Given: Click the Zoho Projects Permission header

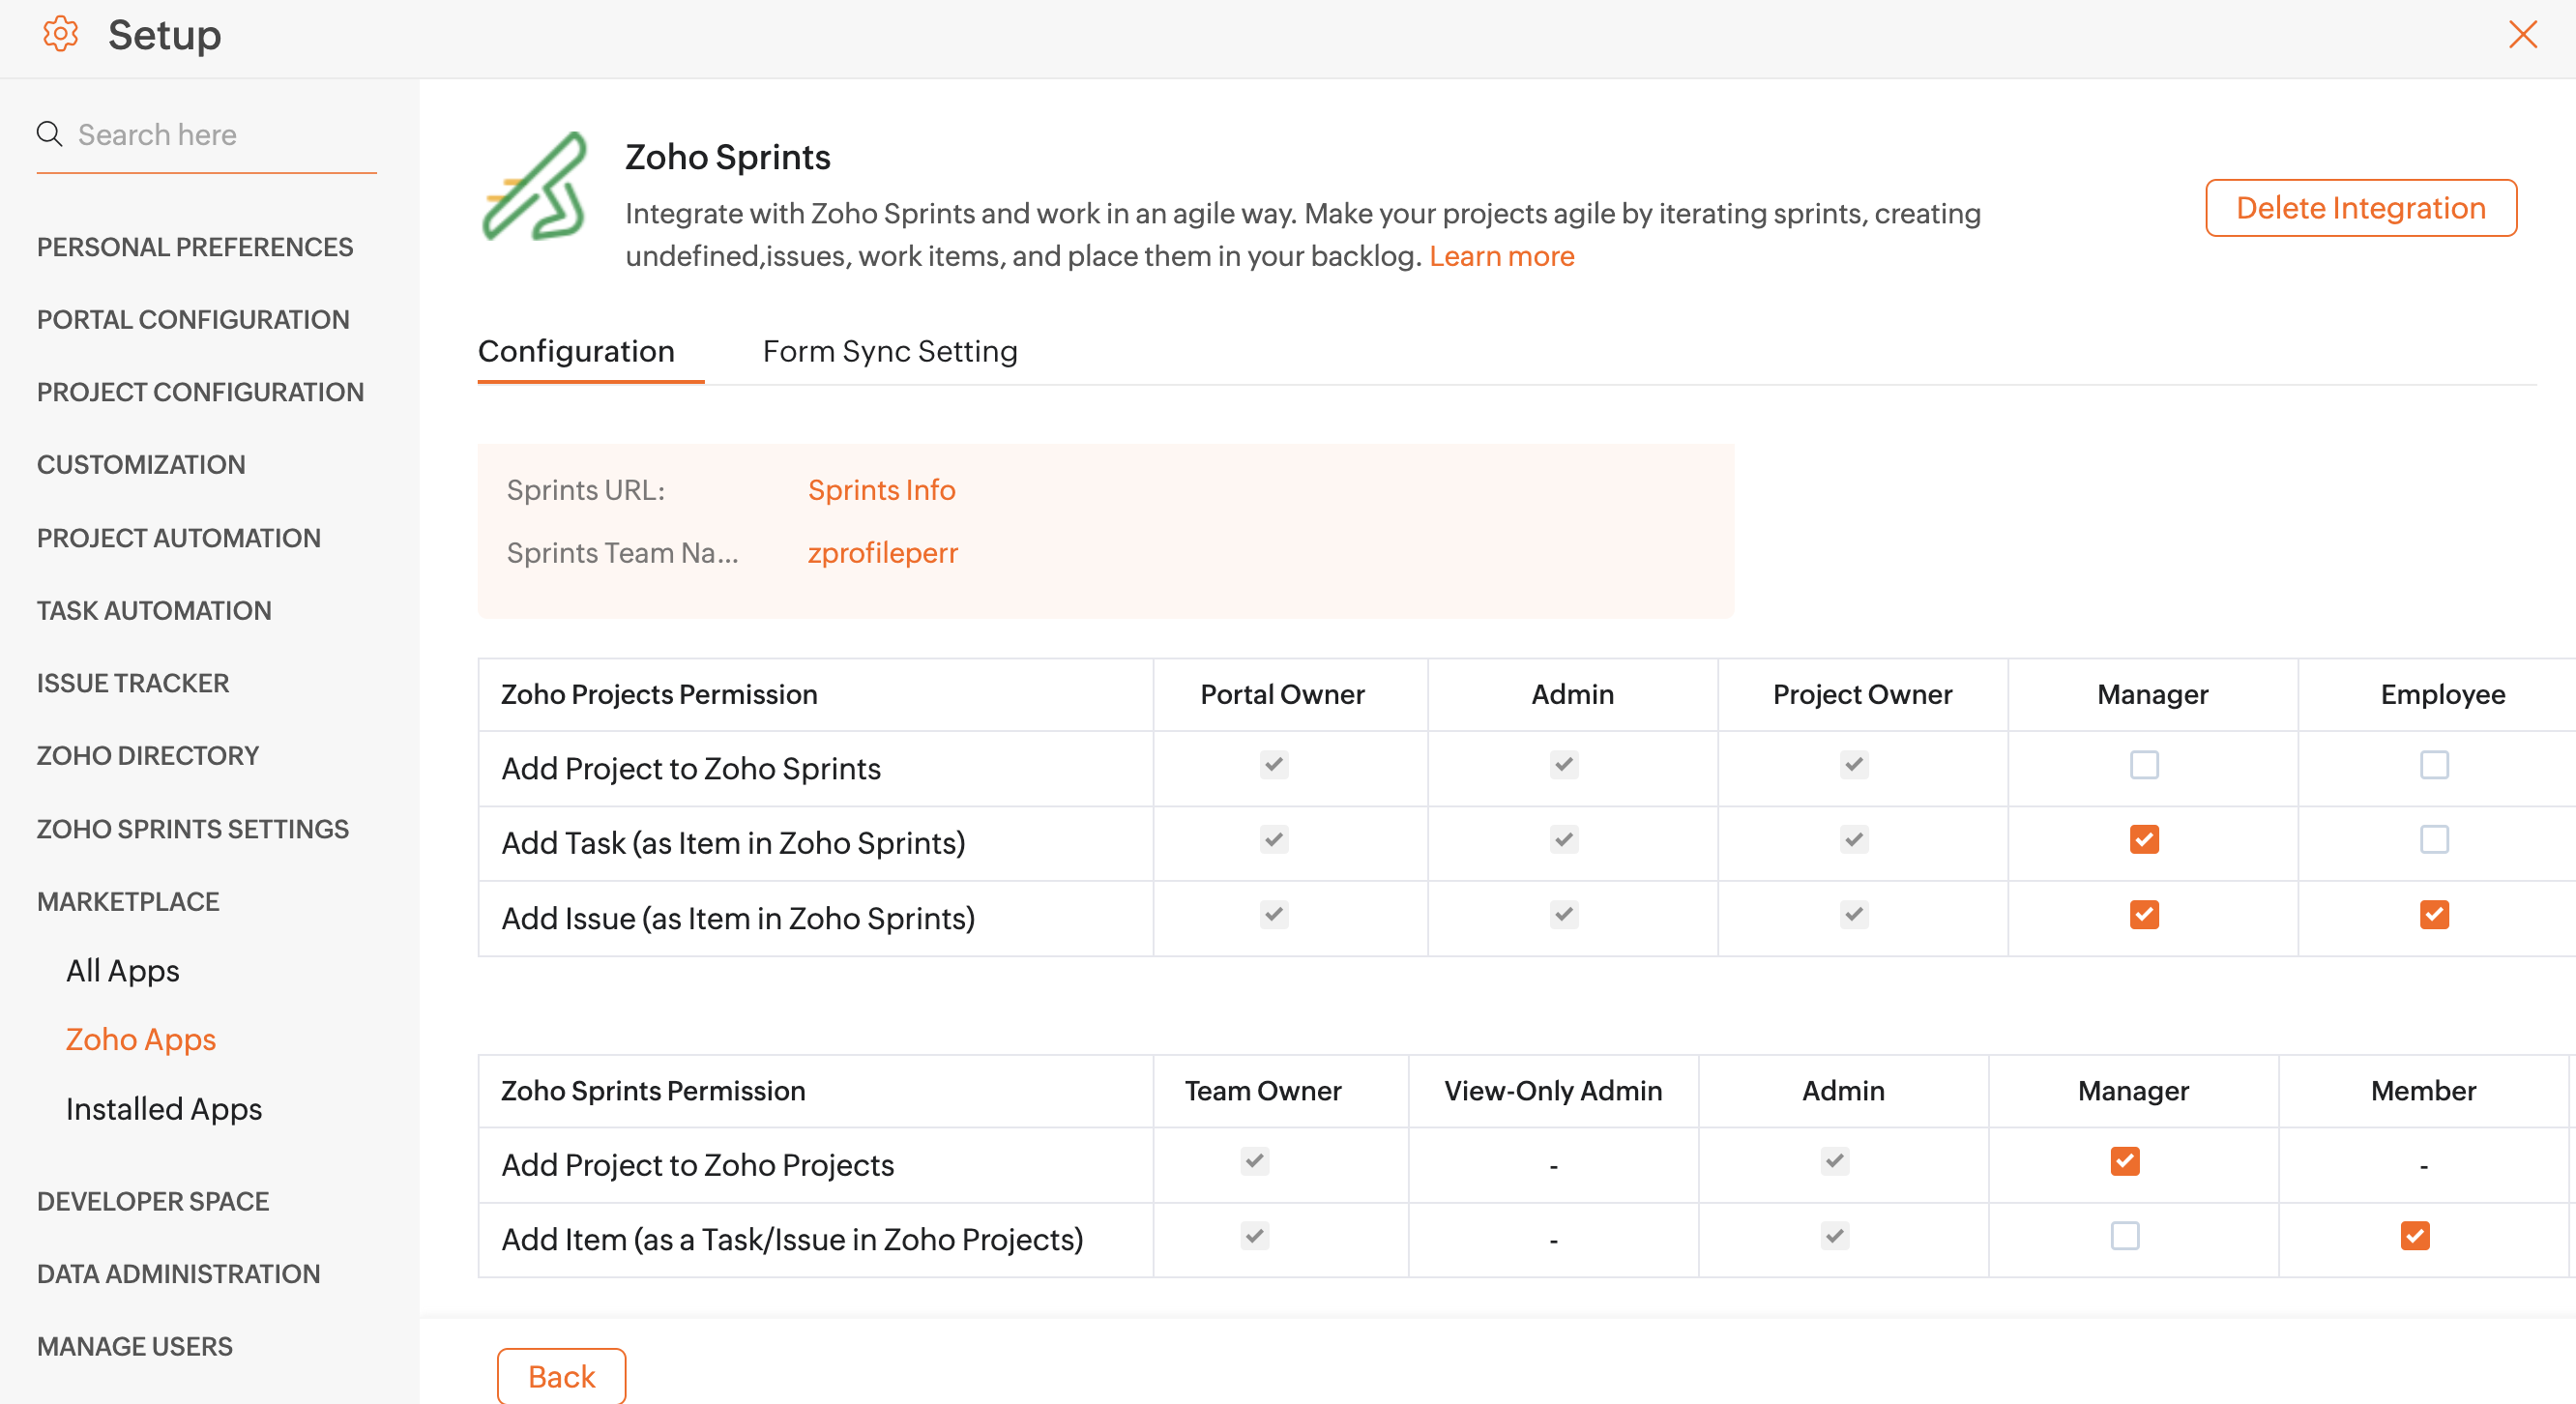Looking at the screenshot, I should pos(659,695).
